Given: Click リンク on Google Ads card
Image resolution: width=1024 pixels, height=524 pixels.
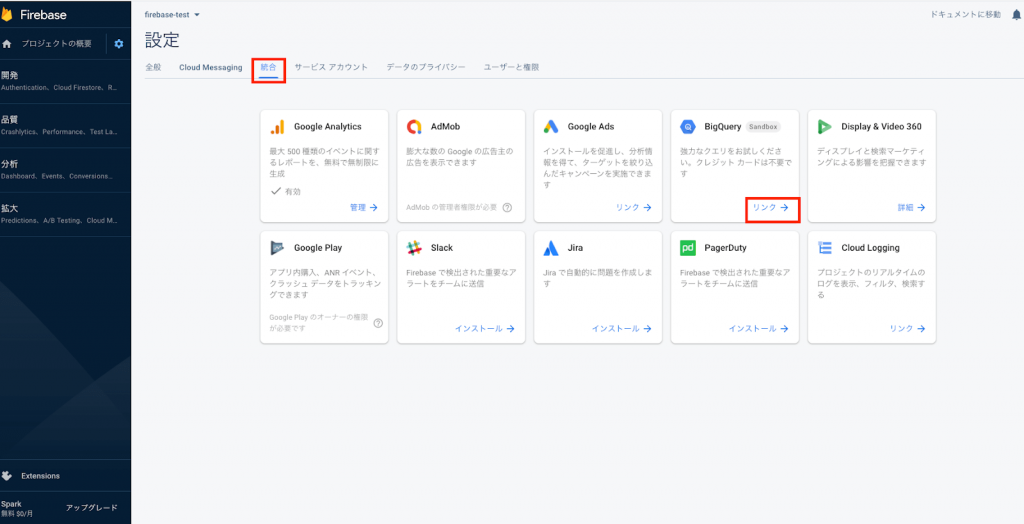Looking at the screenshot, I should click(633, 208).
